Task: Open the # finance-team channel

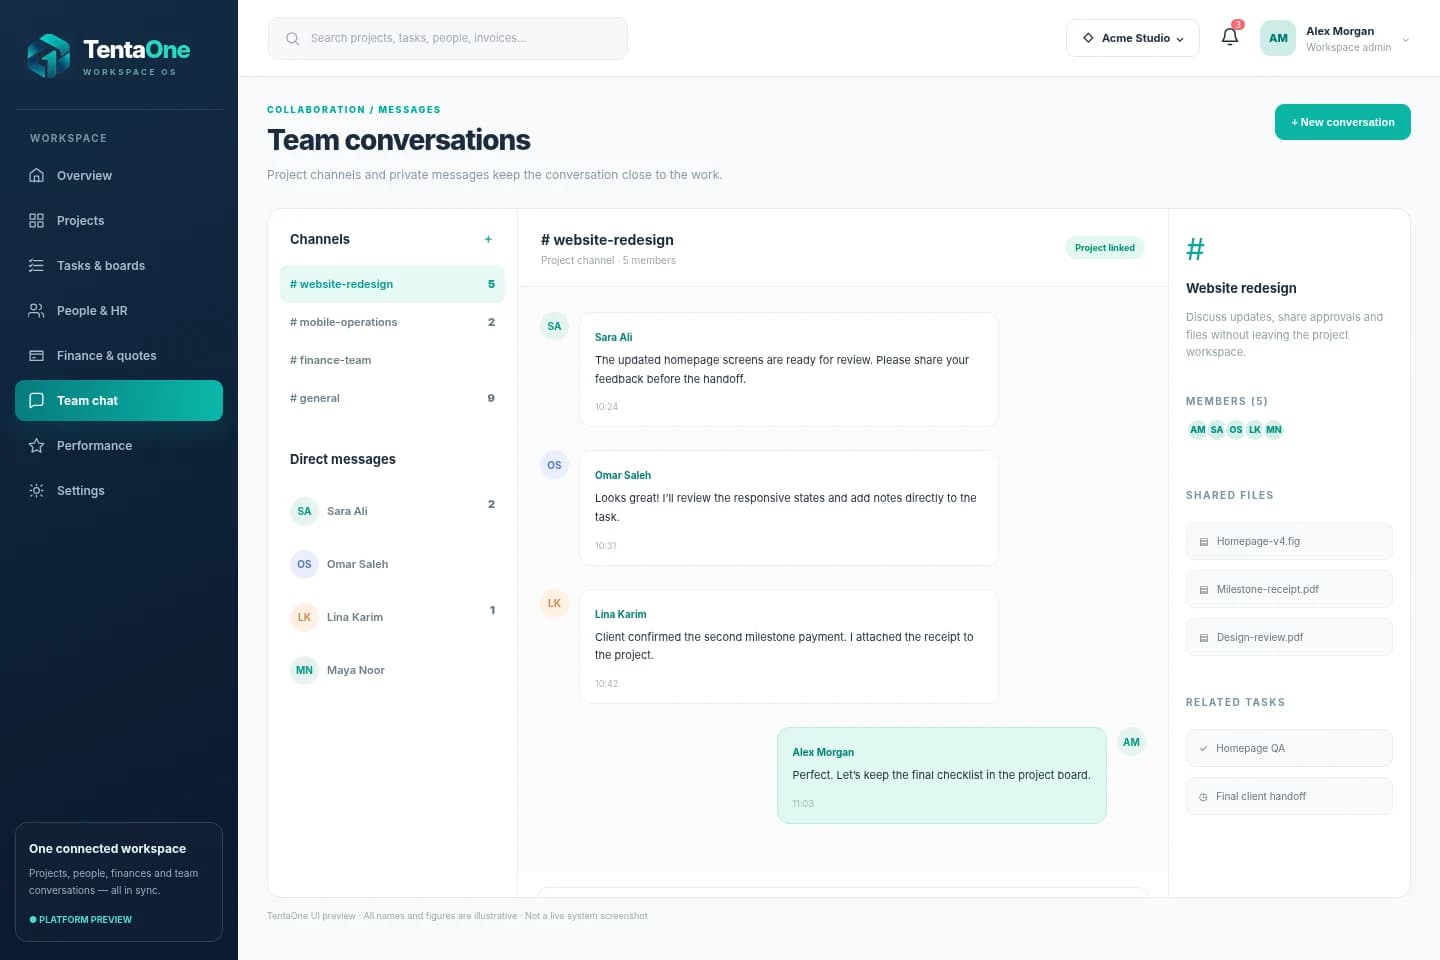Action: (x=392, y=360)
